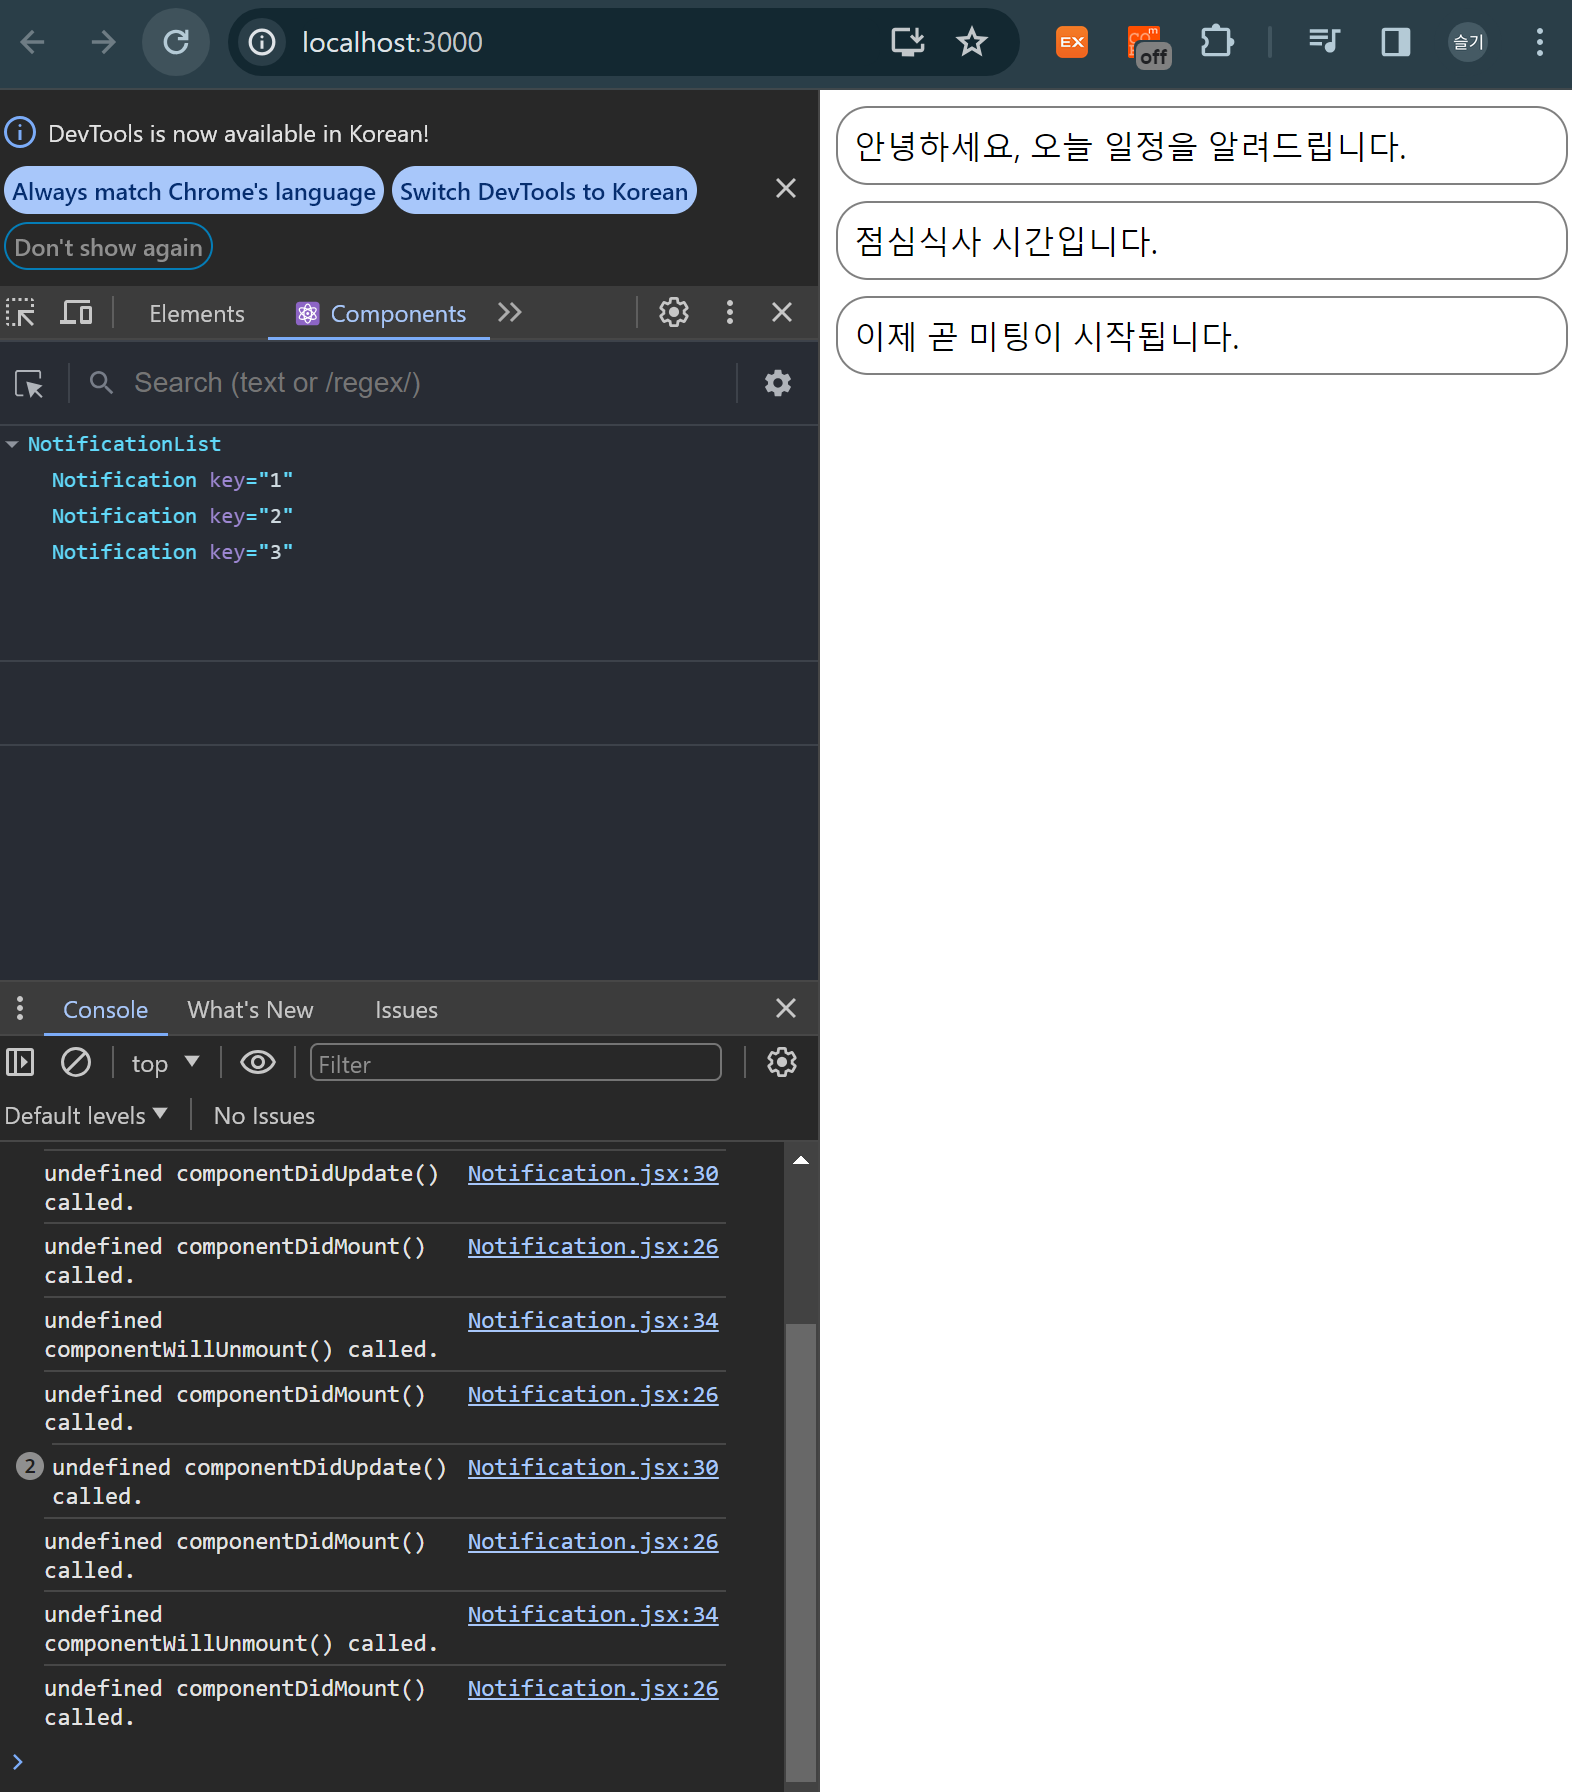Clear the console output
Image resolution: width=1572 pixels, height=1792 pixels.
pos(76,1062)
